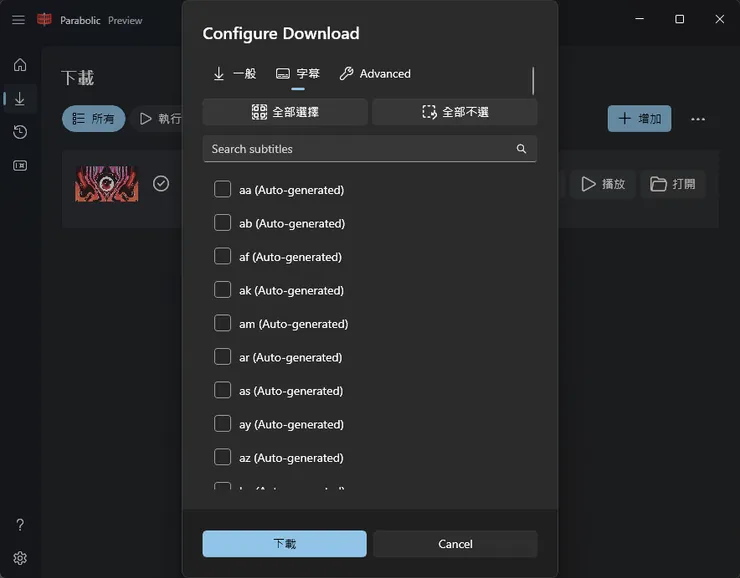
Task: Click the download video thumbnail
Action: pos(107,184)
